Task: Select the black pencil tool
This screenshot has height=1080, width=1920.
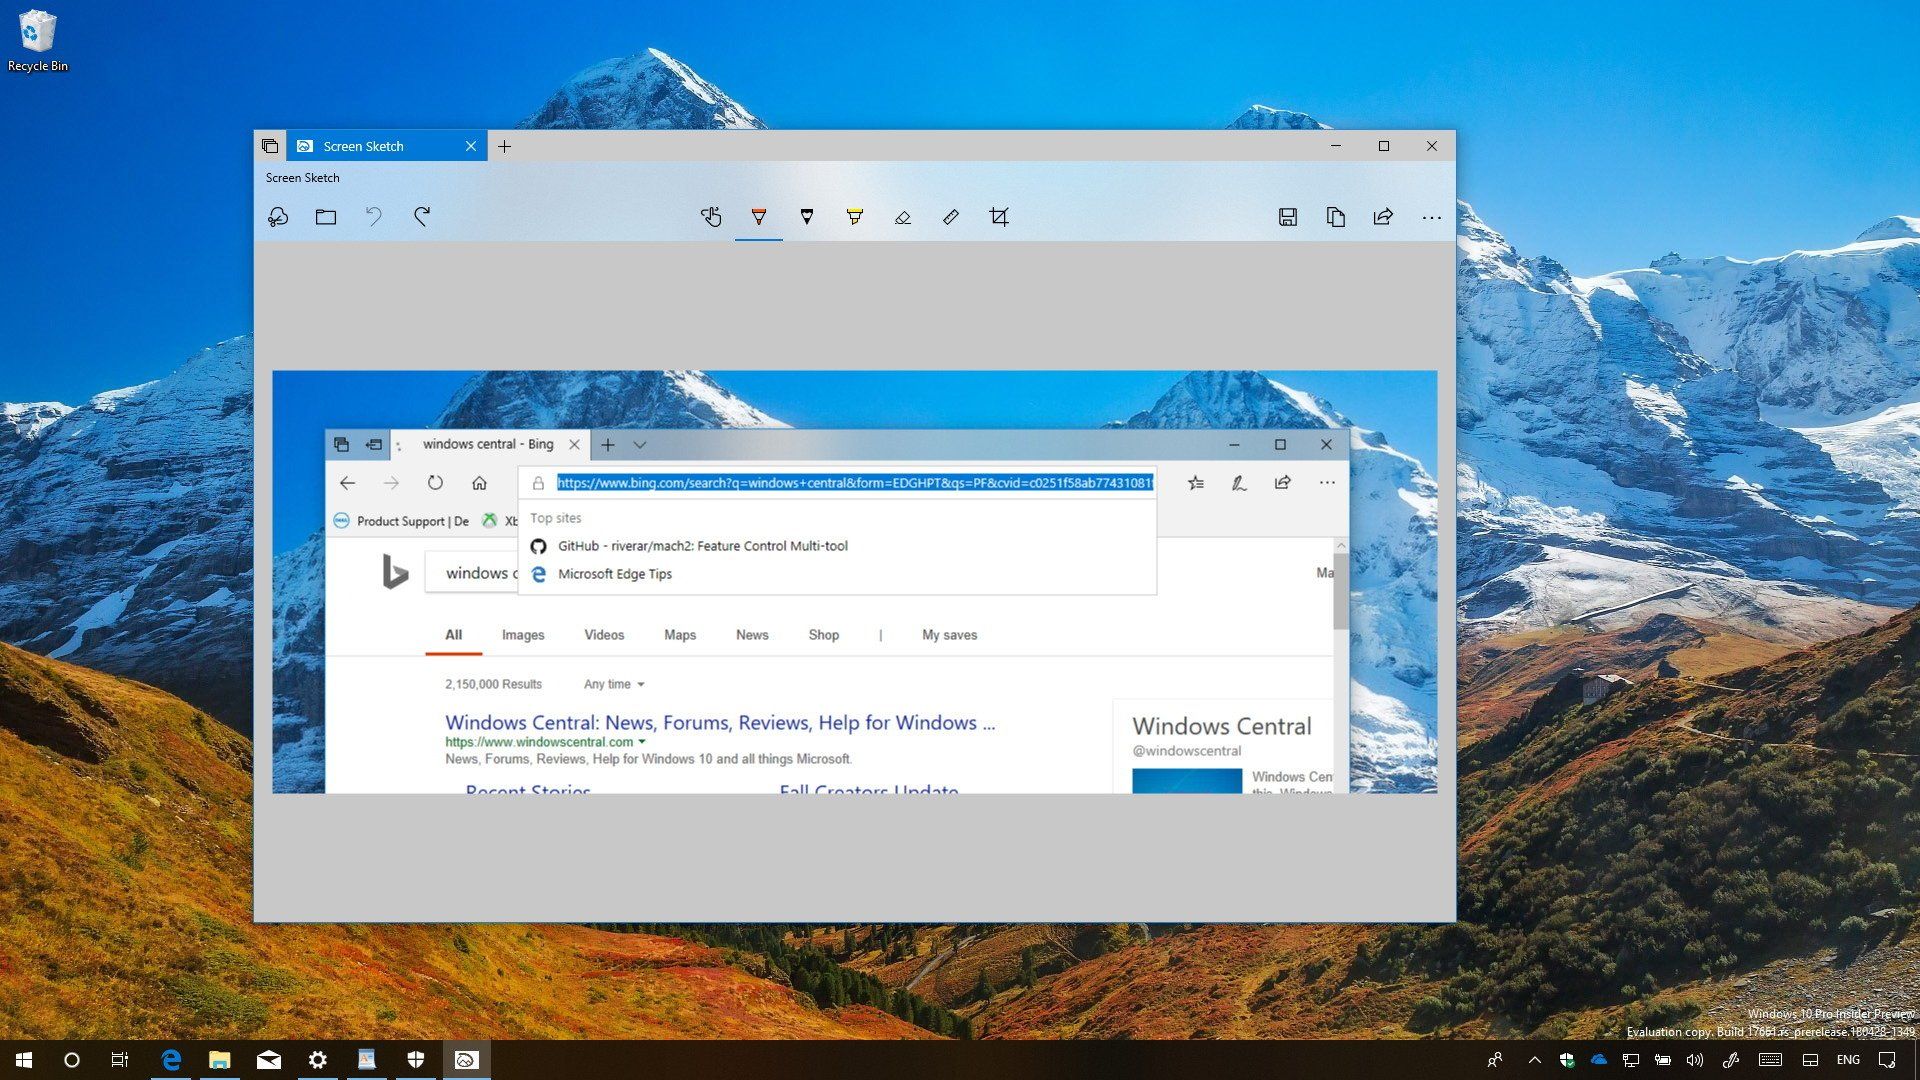Action: point(807,217)
